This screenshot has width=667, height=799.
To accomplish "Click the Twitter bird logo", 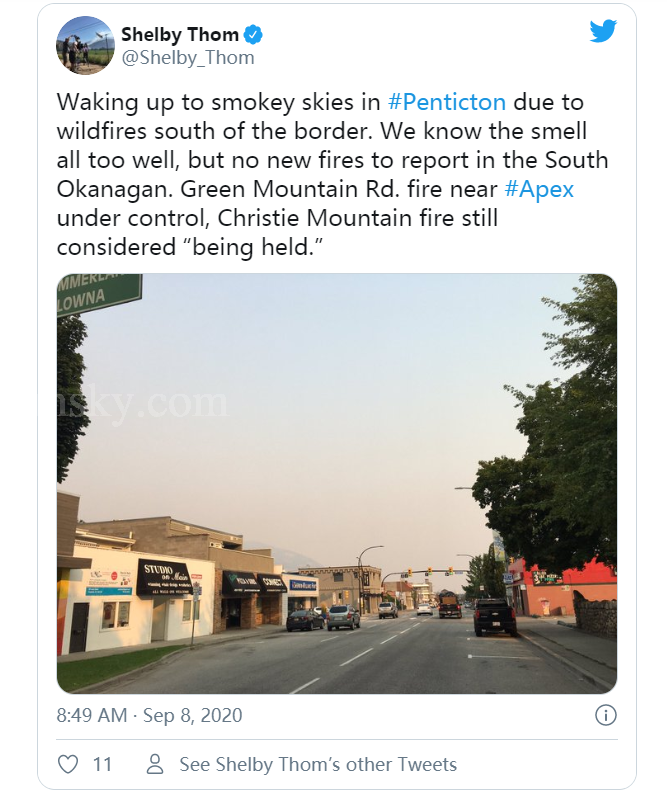I will (603, 31).
